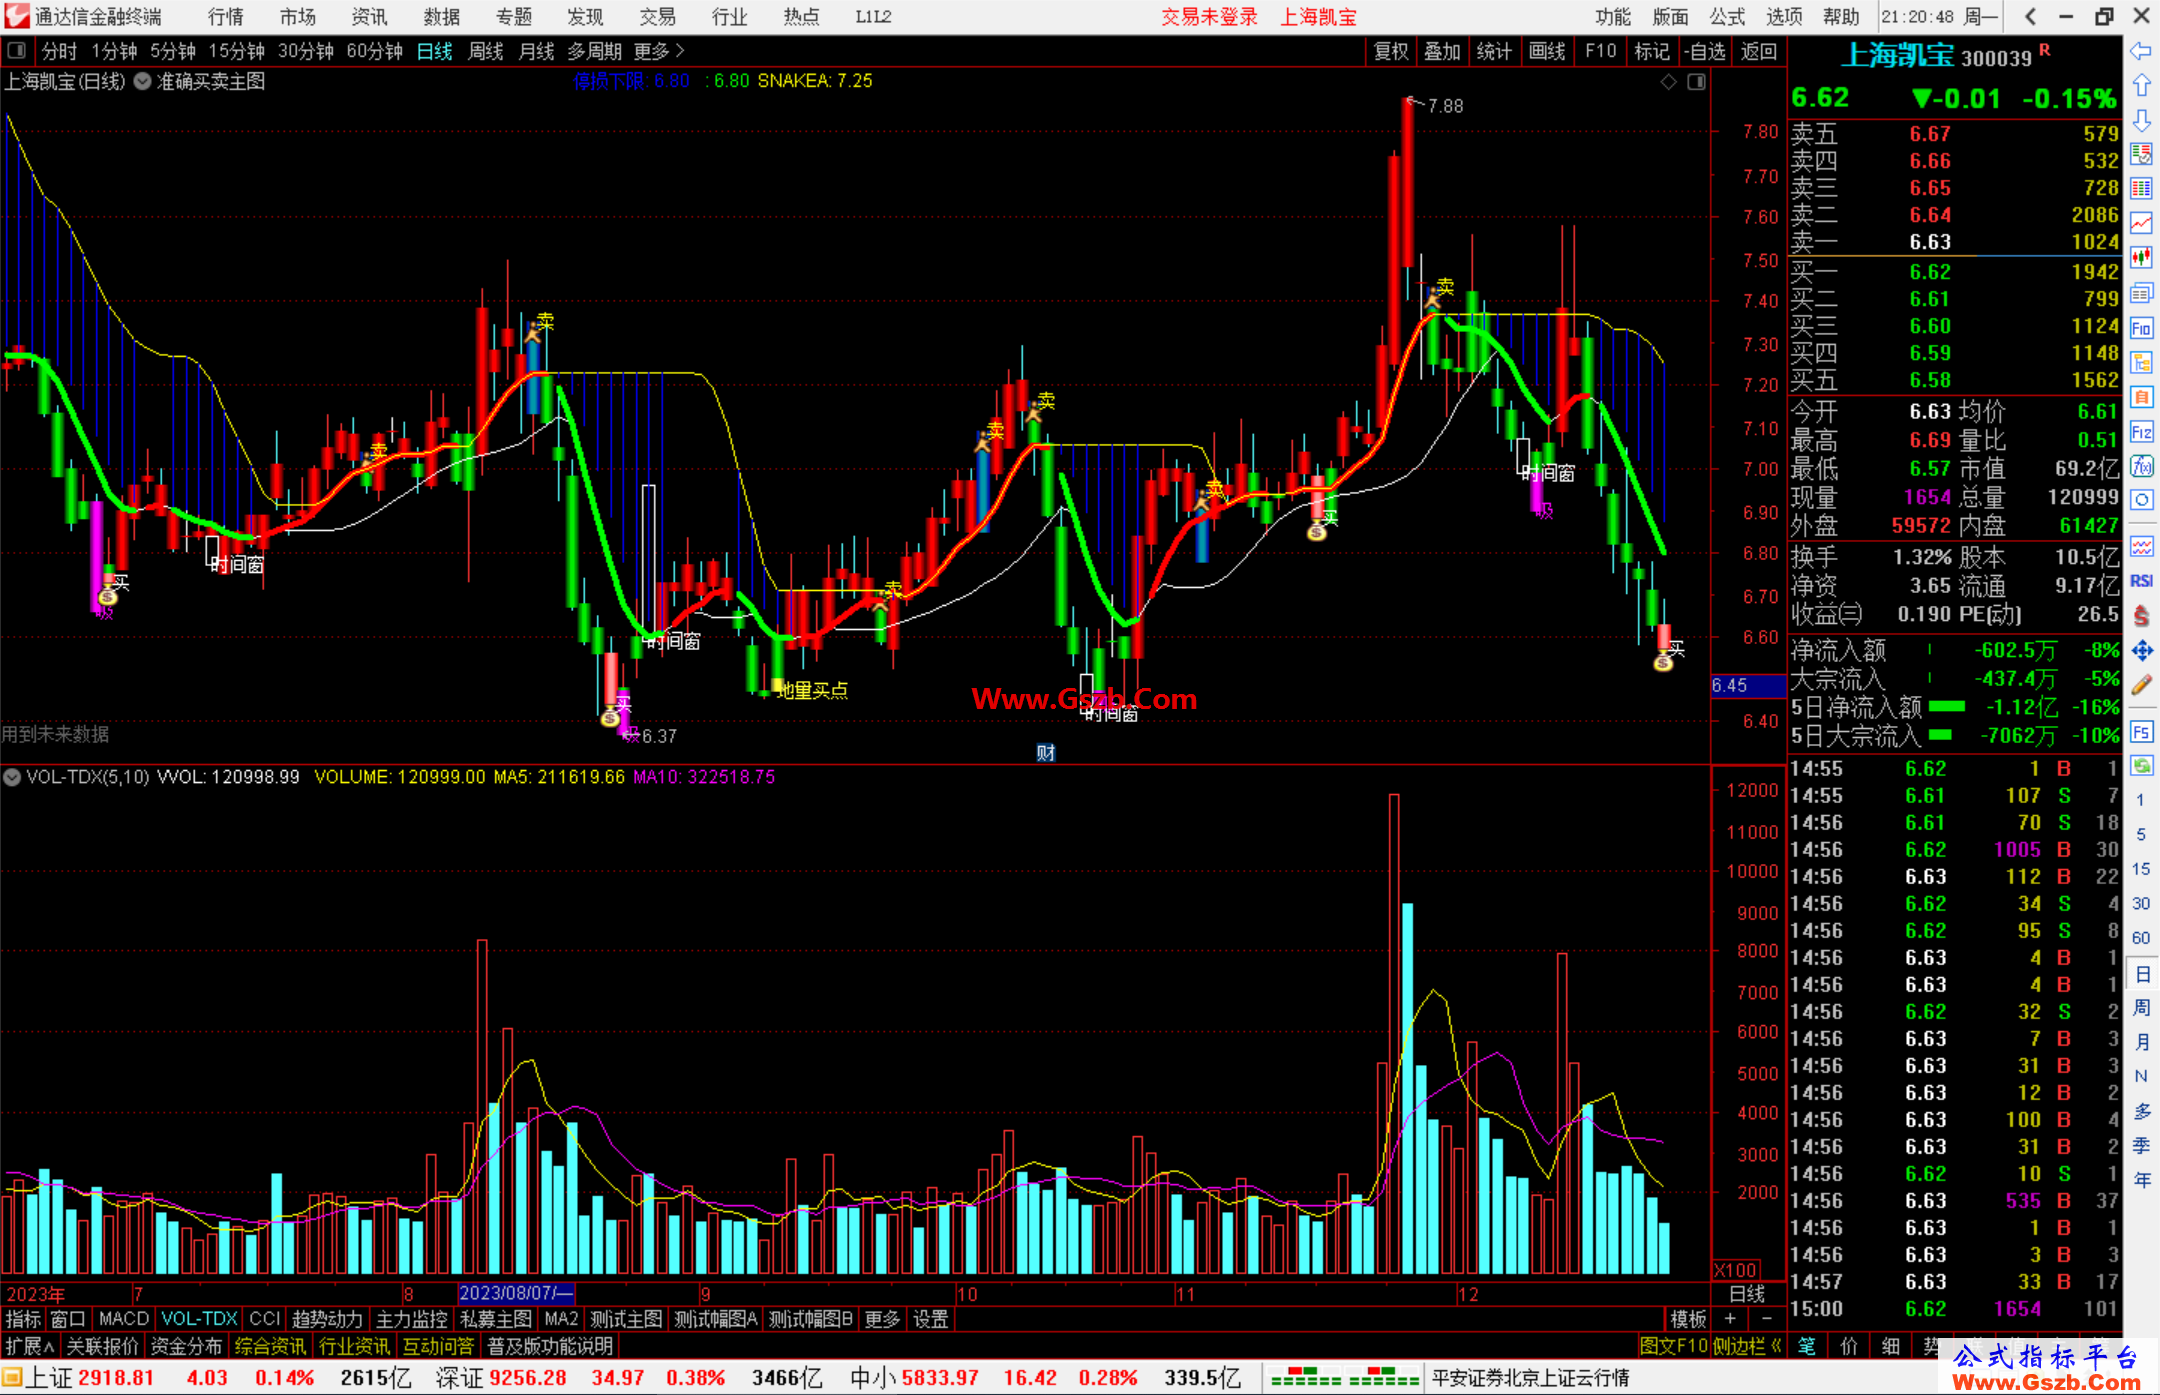Go back using the left arrow sidebar icon

2141,51
